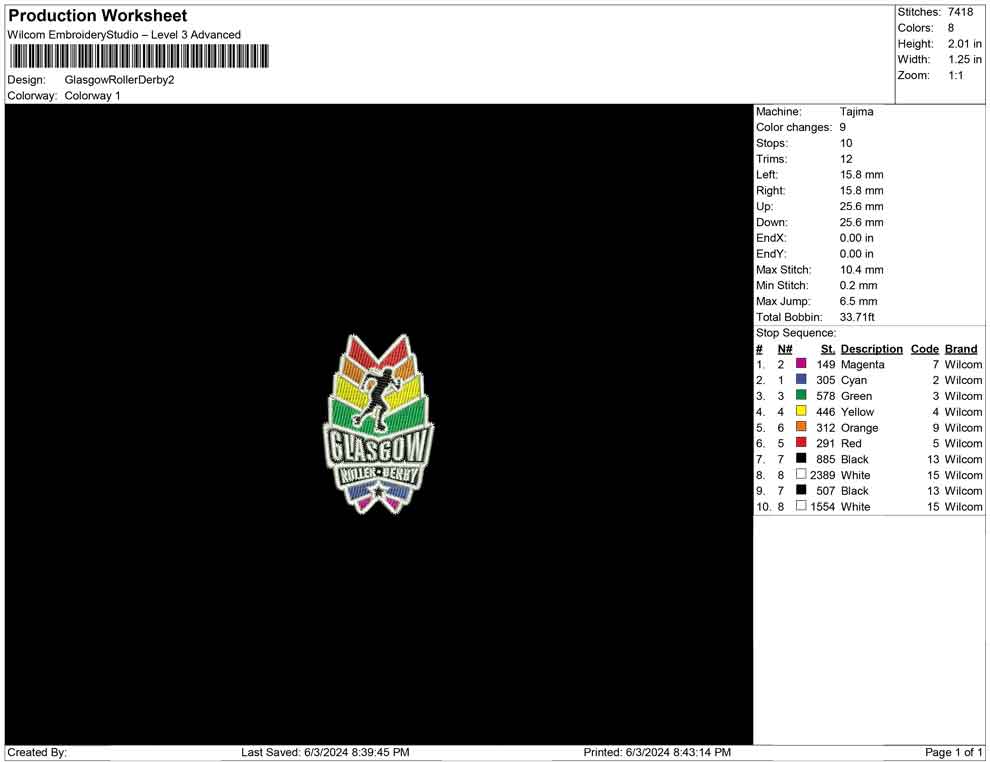Click the "Brand" column header
Screen dimensions: 990x762
coord(961,349)
